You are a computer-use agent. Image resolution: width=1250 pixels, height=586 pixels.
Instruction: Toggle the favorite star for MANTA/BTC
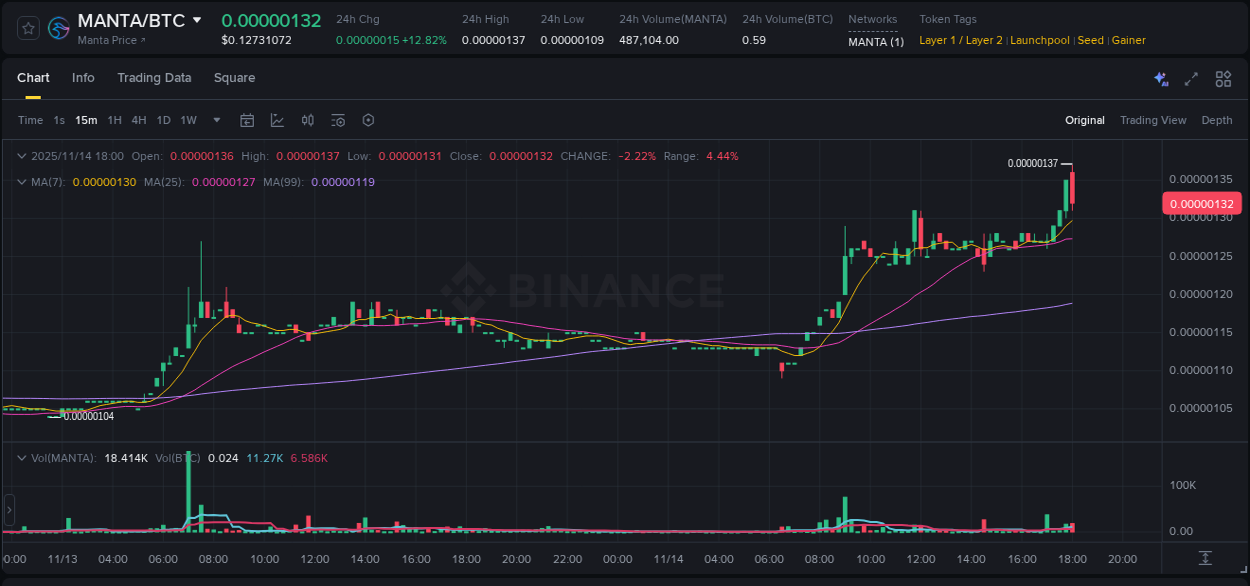27,28
